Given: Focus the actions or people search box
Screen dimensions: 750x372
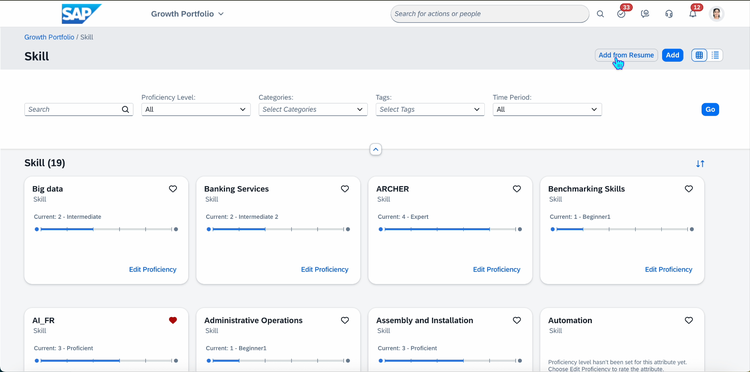Looking at the screenshot, I should (x=490, y=14).
